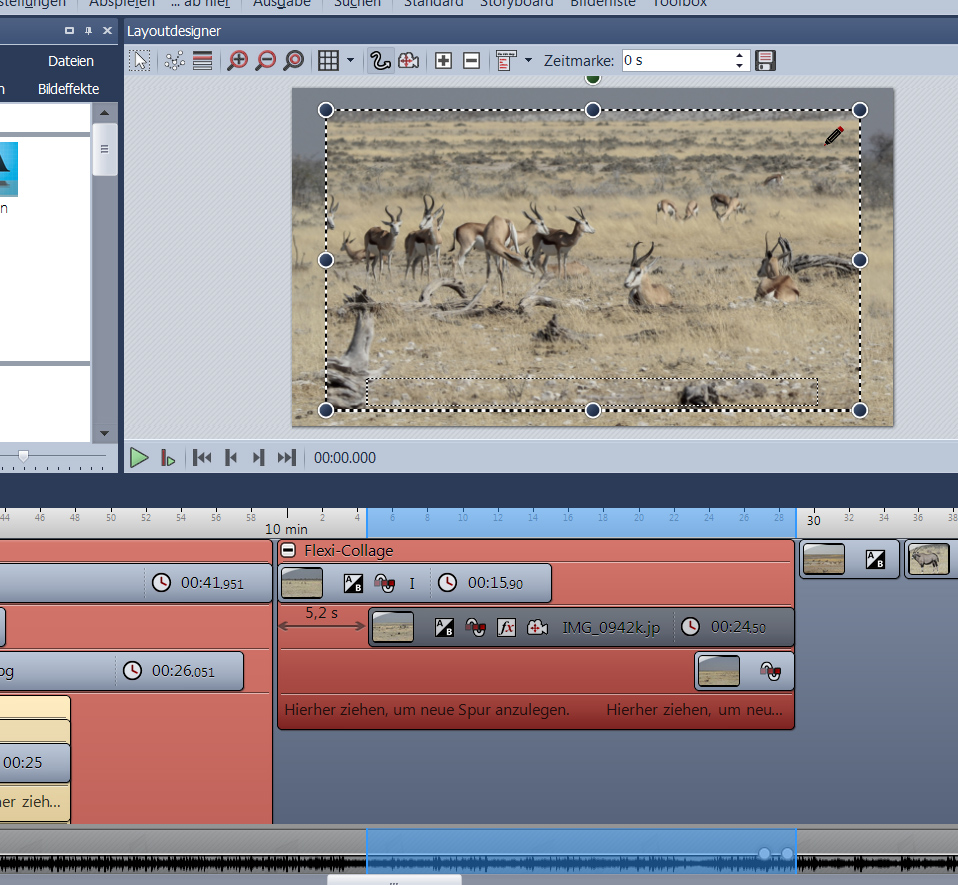The image size is (958, 885).
Task: Click the save floppy disk icon
Action: coord(766,61)
